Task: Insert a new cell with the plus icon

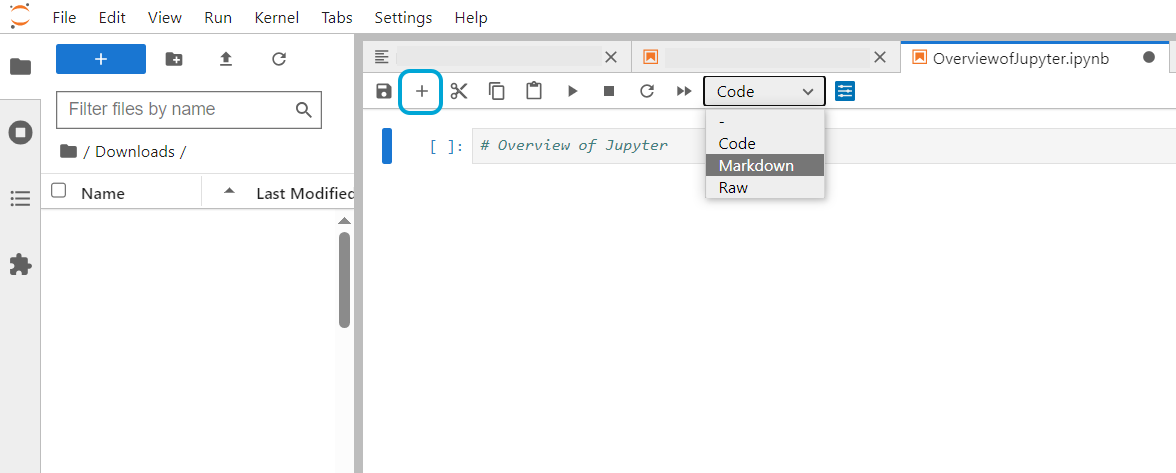Action: (421, 91)
